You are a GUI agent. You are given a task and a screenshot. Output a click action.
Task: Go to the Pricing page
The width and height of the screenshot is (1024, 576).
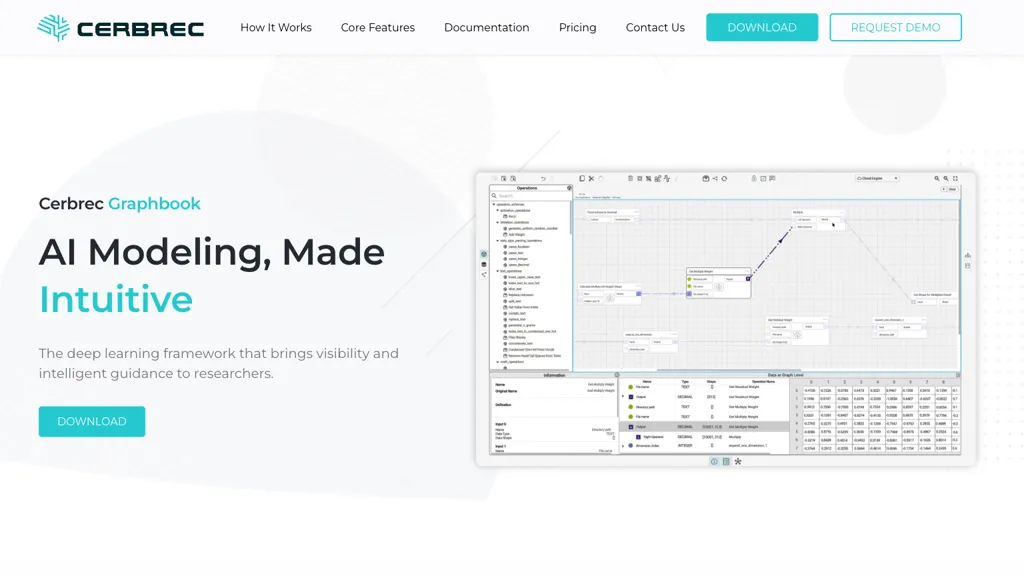[577, 28]
